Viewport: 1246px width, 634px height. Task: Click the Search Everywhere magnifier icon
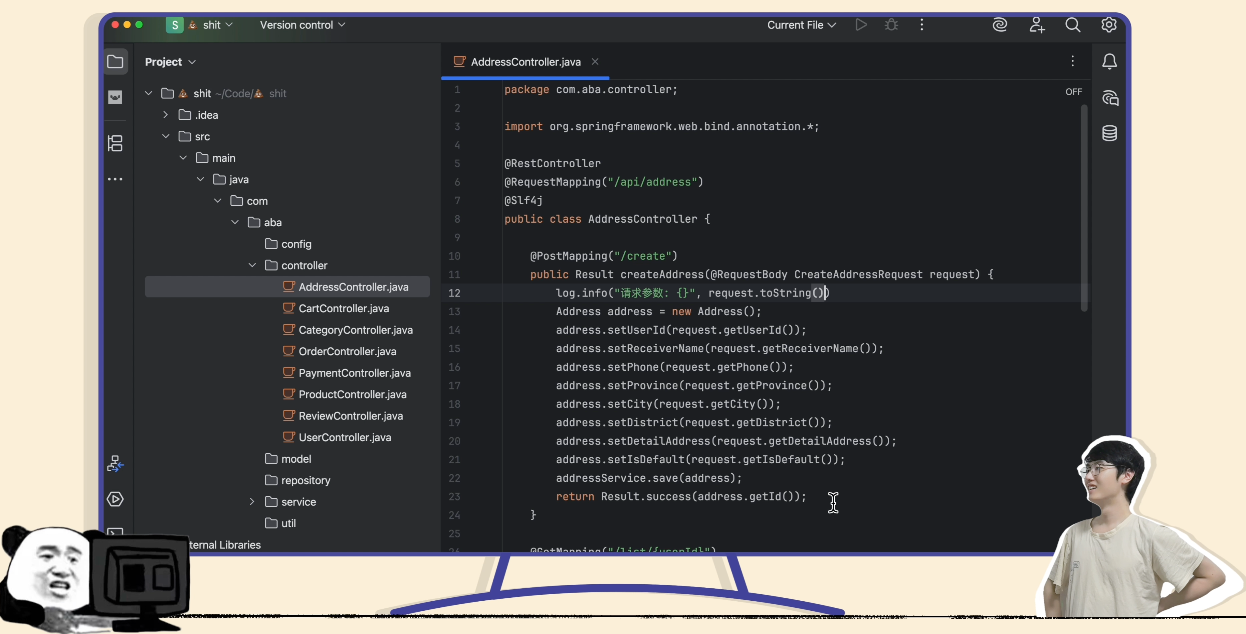[1072, 25]
